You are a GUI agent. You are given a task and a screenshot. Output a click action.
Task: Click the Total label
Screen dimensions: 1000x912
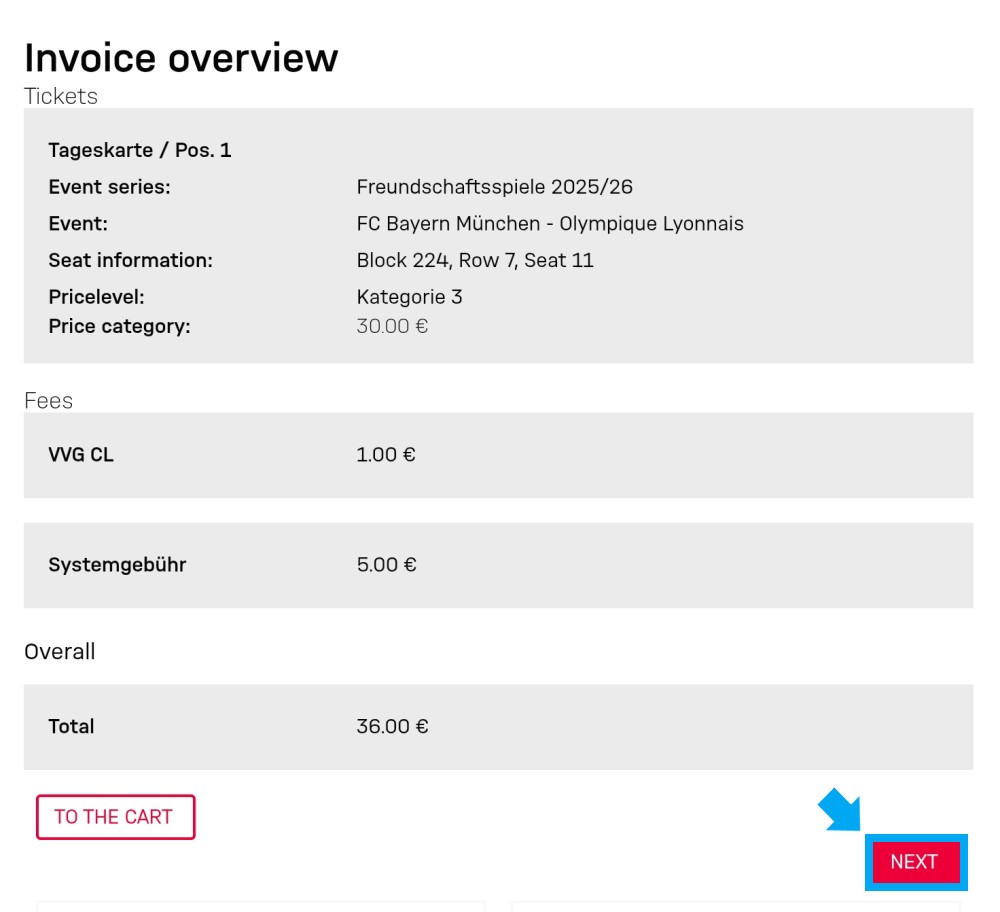pos(71,727)
